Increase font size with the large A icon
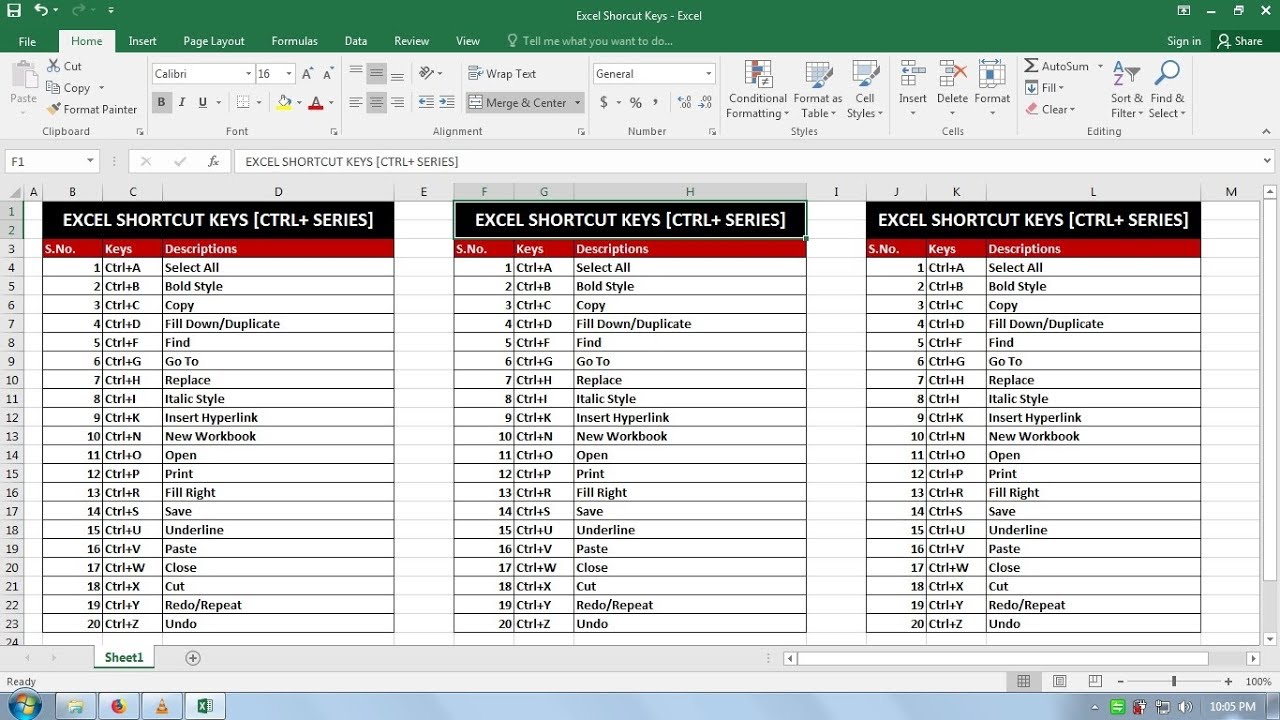 click(308, 74)
